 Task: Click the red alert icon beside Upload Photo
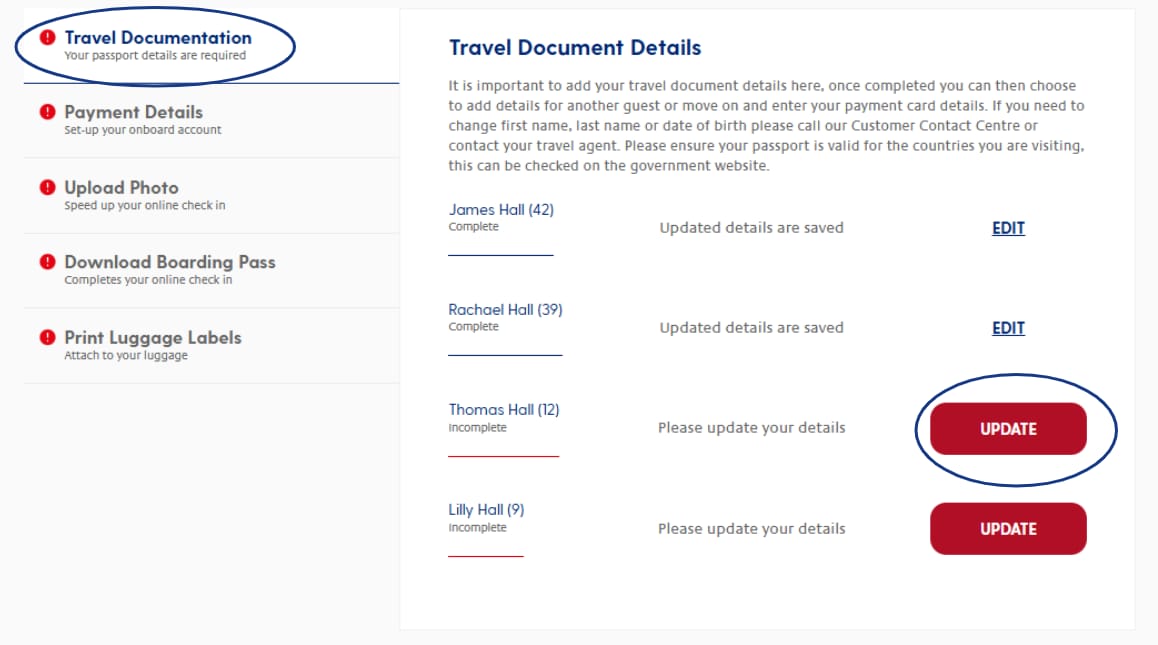tap(47, 187)
